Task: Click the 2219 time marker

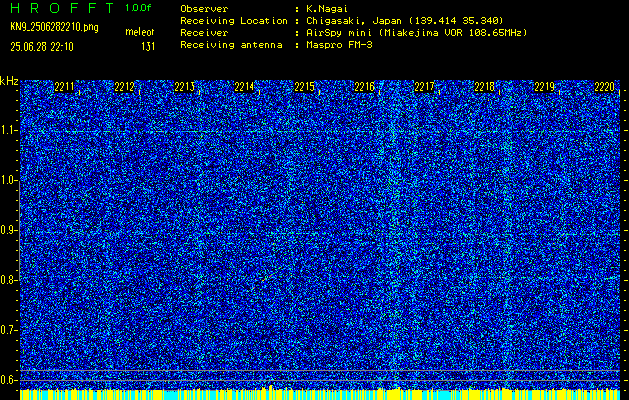Action: tap(544, 87)
